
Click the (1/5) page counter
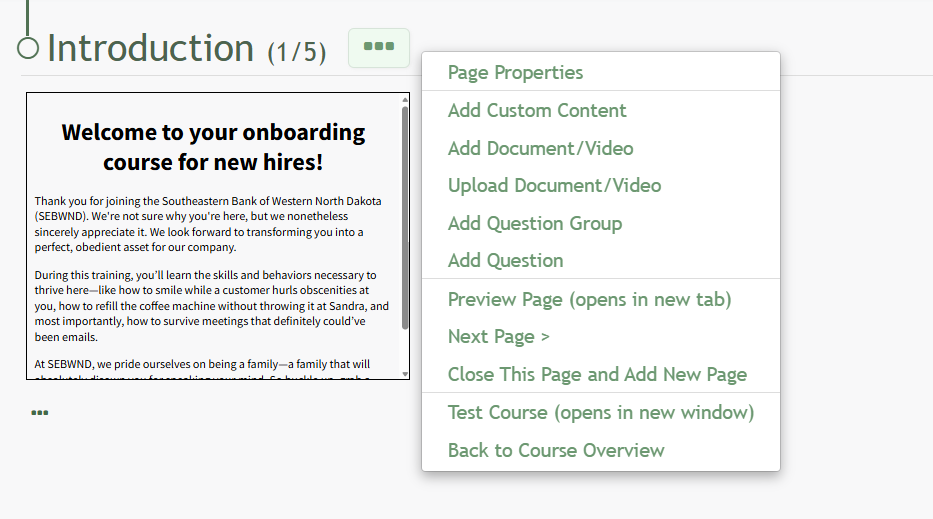tap(296, 52)
